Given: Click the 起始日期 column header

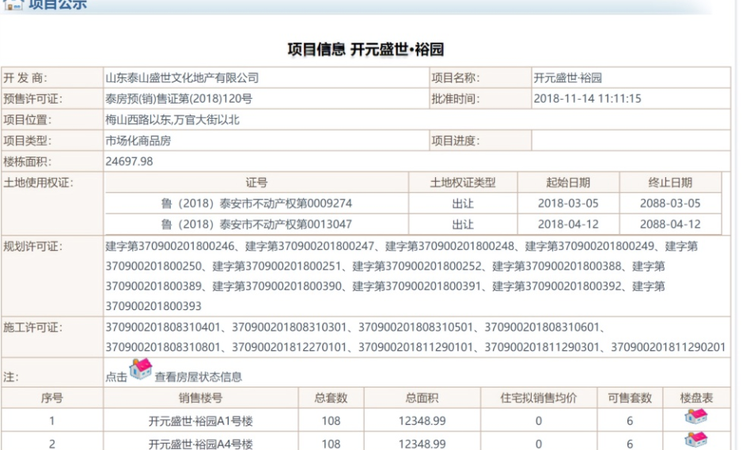Looking at the screenshot, I should 568,183.
